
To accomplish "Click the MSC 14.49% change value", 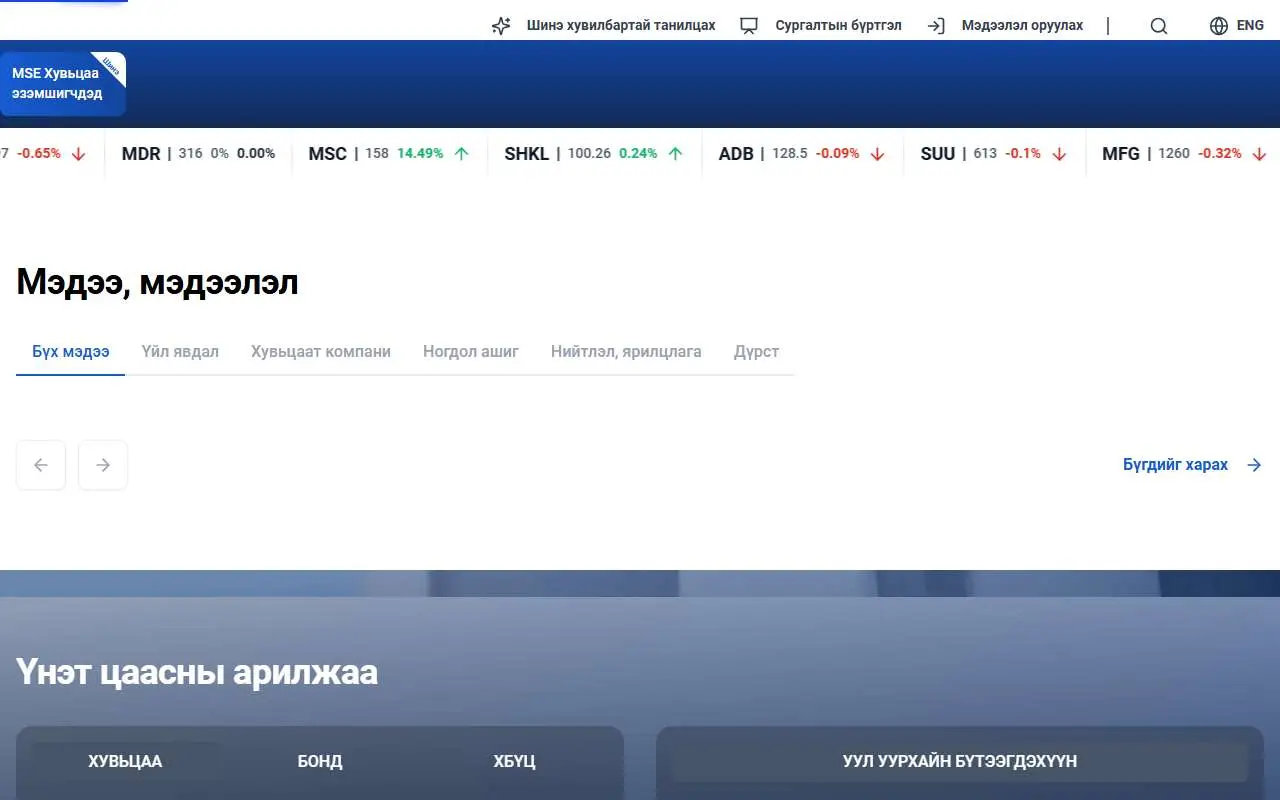I will coord(420,154).
